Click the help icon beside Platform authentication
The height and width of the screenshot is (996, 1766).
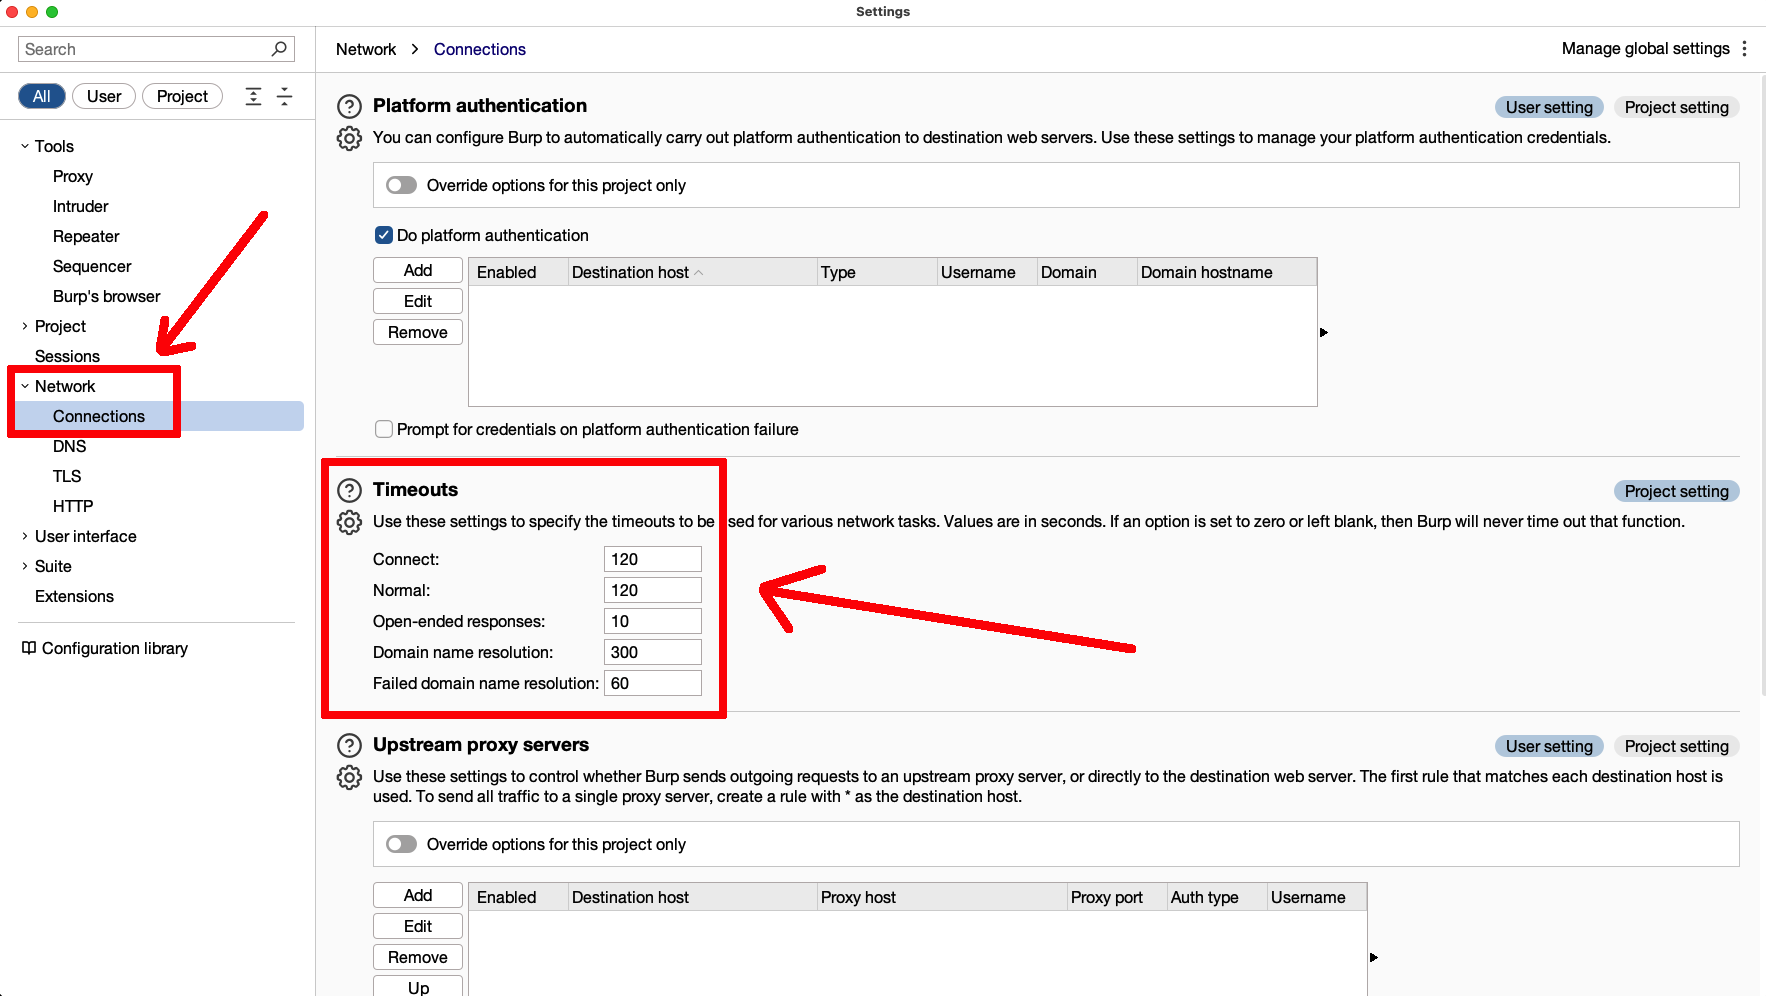coord(349,106)
